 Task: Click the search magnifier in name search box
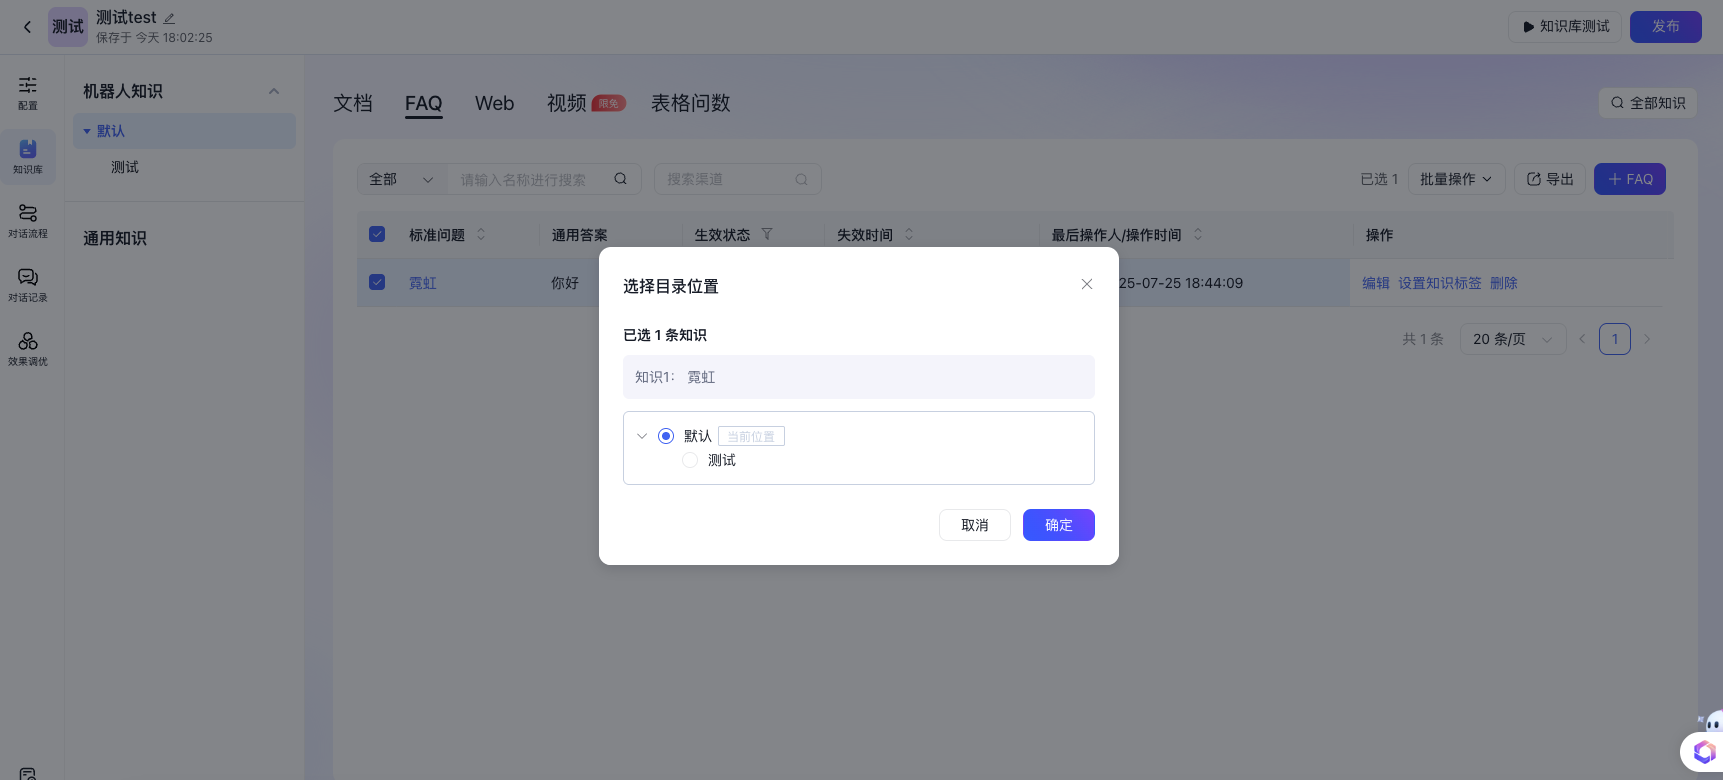click(x=620, y=179)
